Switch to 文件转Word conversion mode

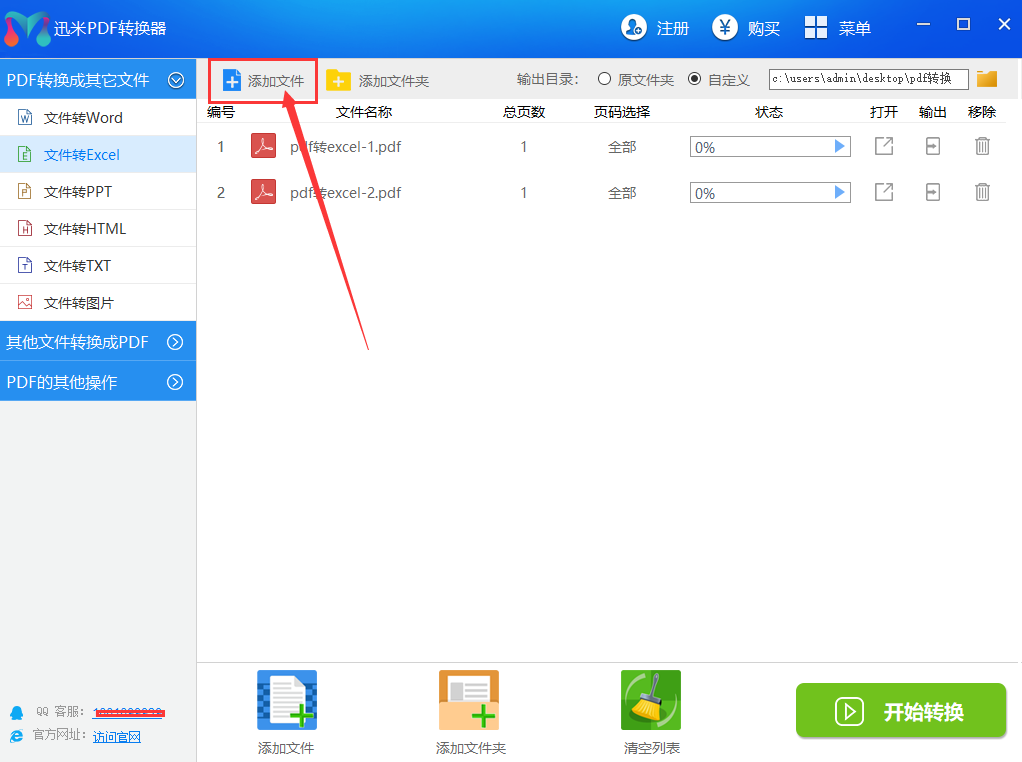pyautogui.click(x=83, y=118)
